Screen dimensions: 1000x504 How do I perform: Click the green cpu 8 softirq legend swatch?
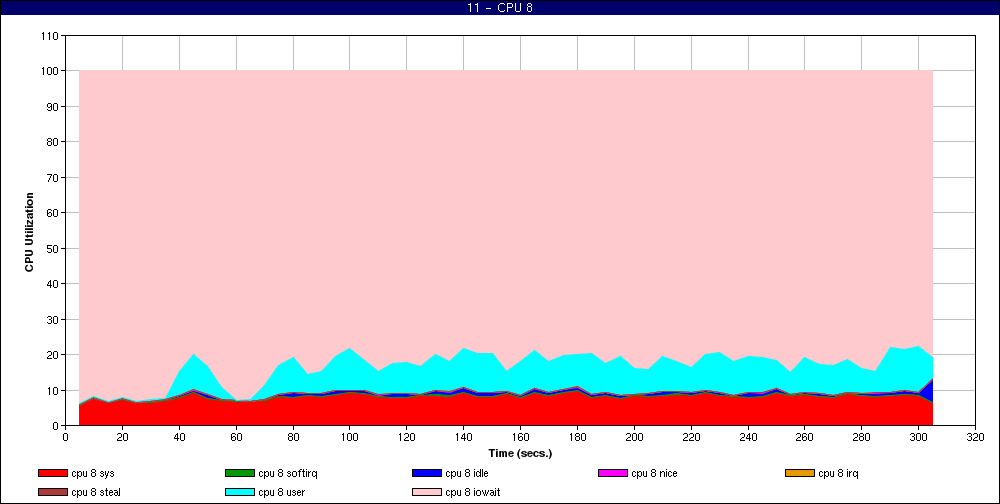coord(240,473)
